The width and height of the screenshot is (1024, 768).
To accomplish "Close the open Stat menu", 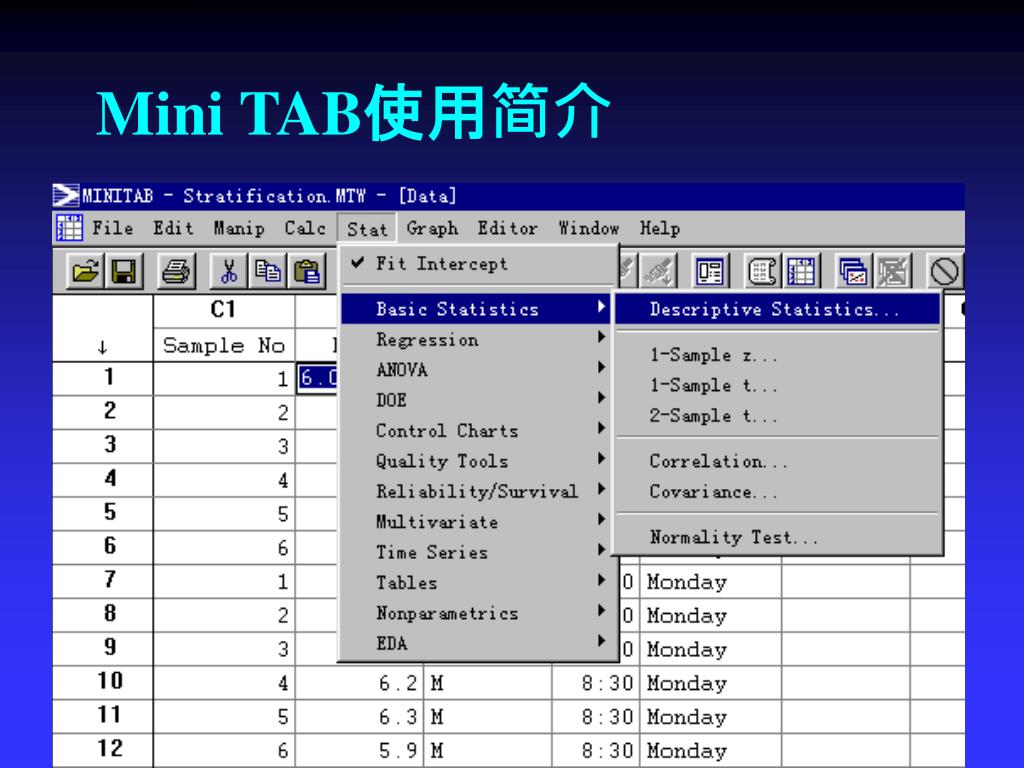I will point(367,229).
